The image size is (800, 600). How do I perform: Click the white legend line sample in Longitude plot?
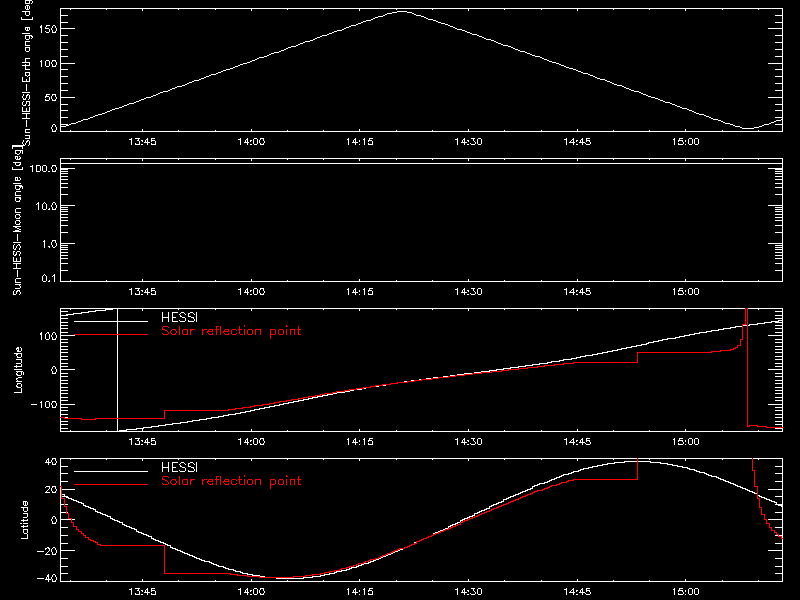point(111,321)
